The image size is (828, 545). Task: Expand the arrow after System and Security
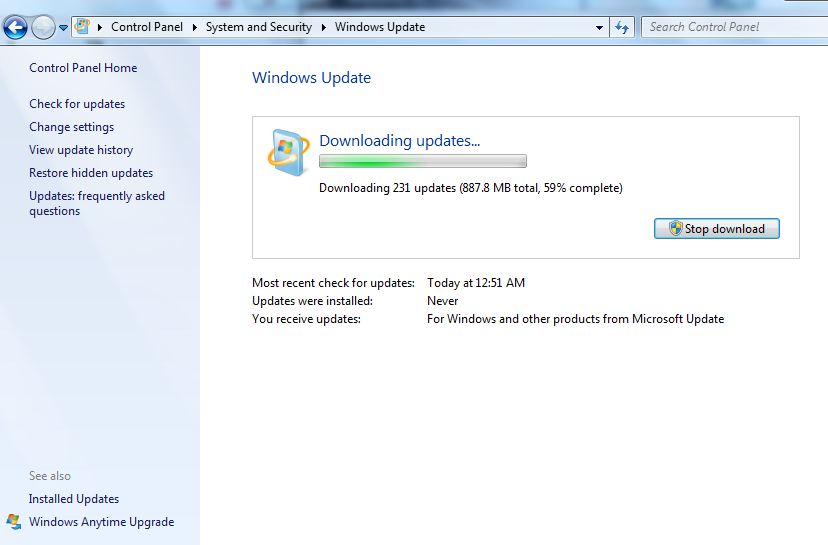[324, 27]
